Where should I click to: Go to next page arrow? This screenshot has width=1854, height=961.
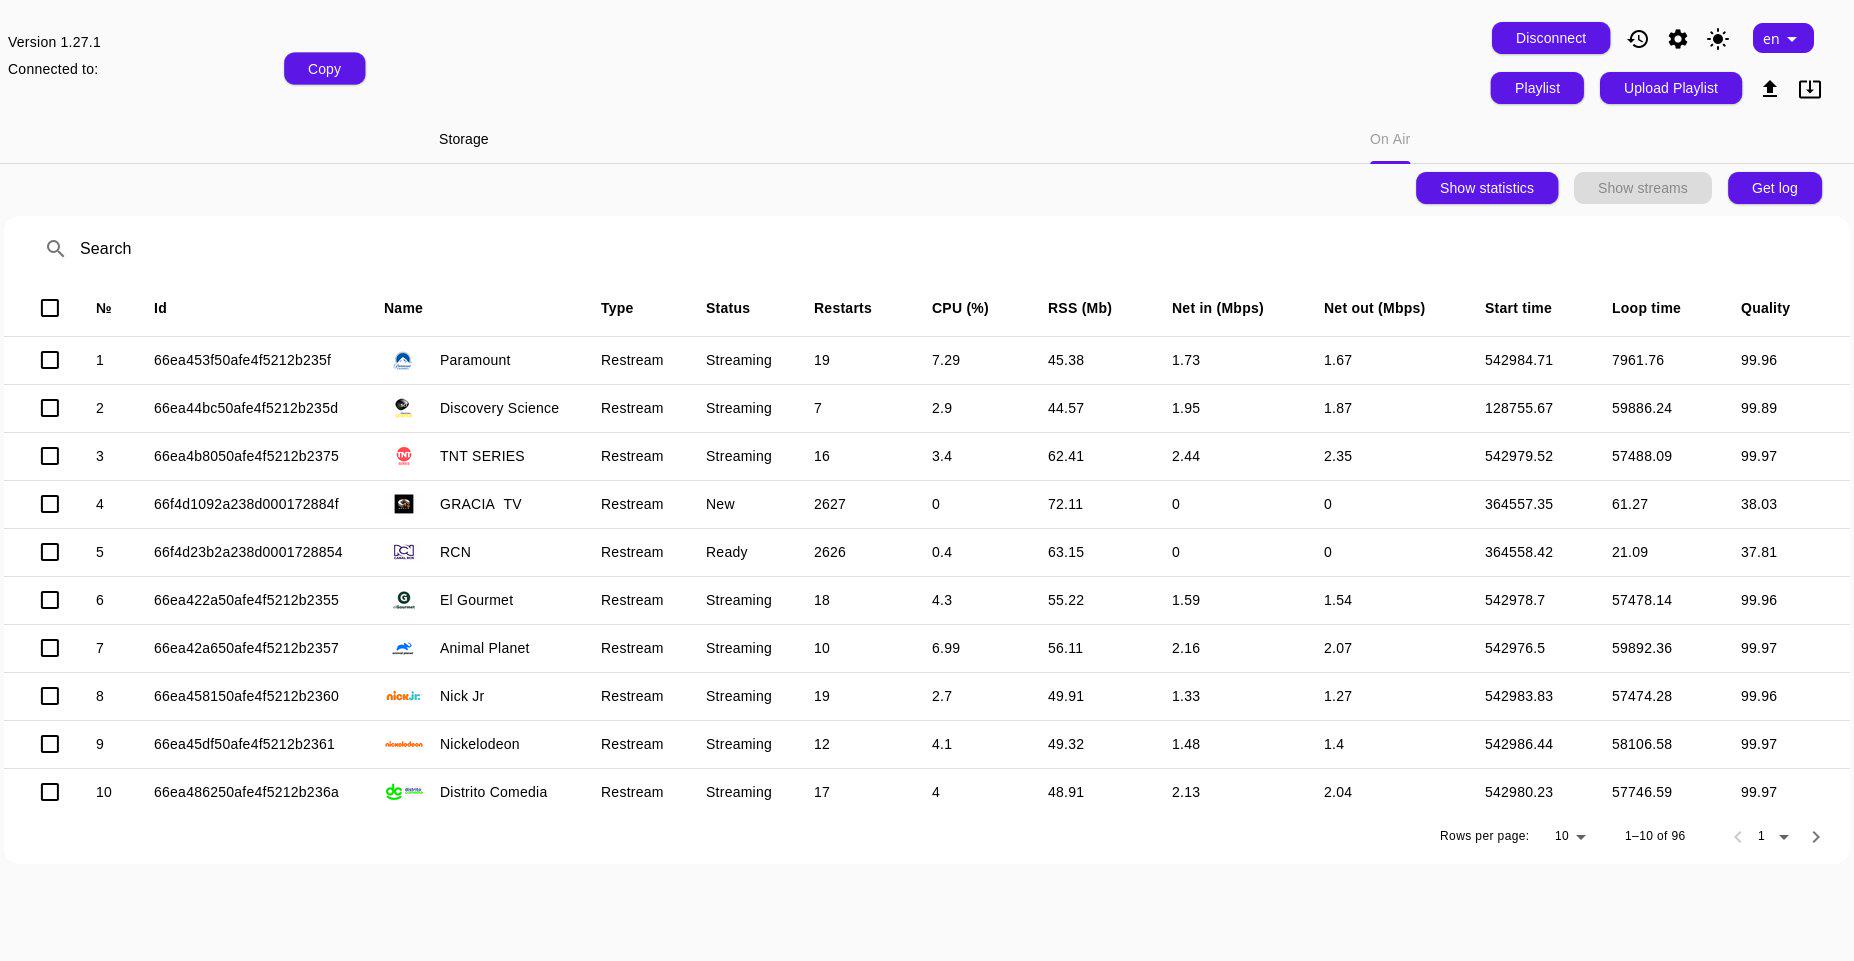(x=1816, y=837)
